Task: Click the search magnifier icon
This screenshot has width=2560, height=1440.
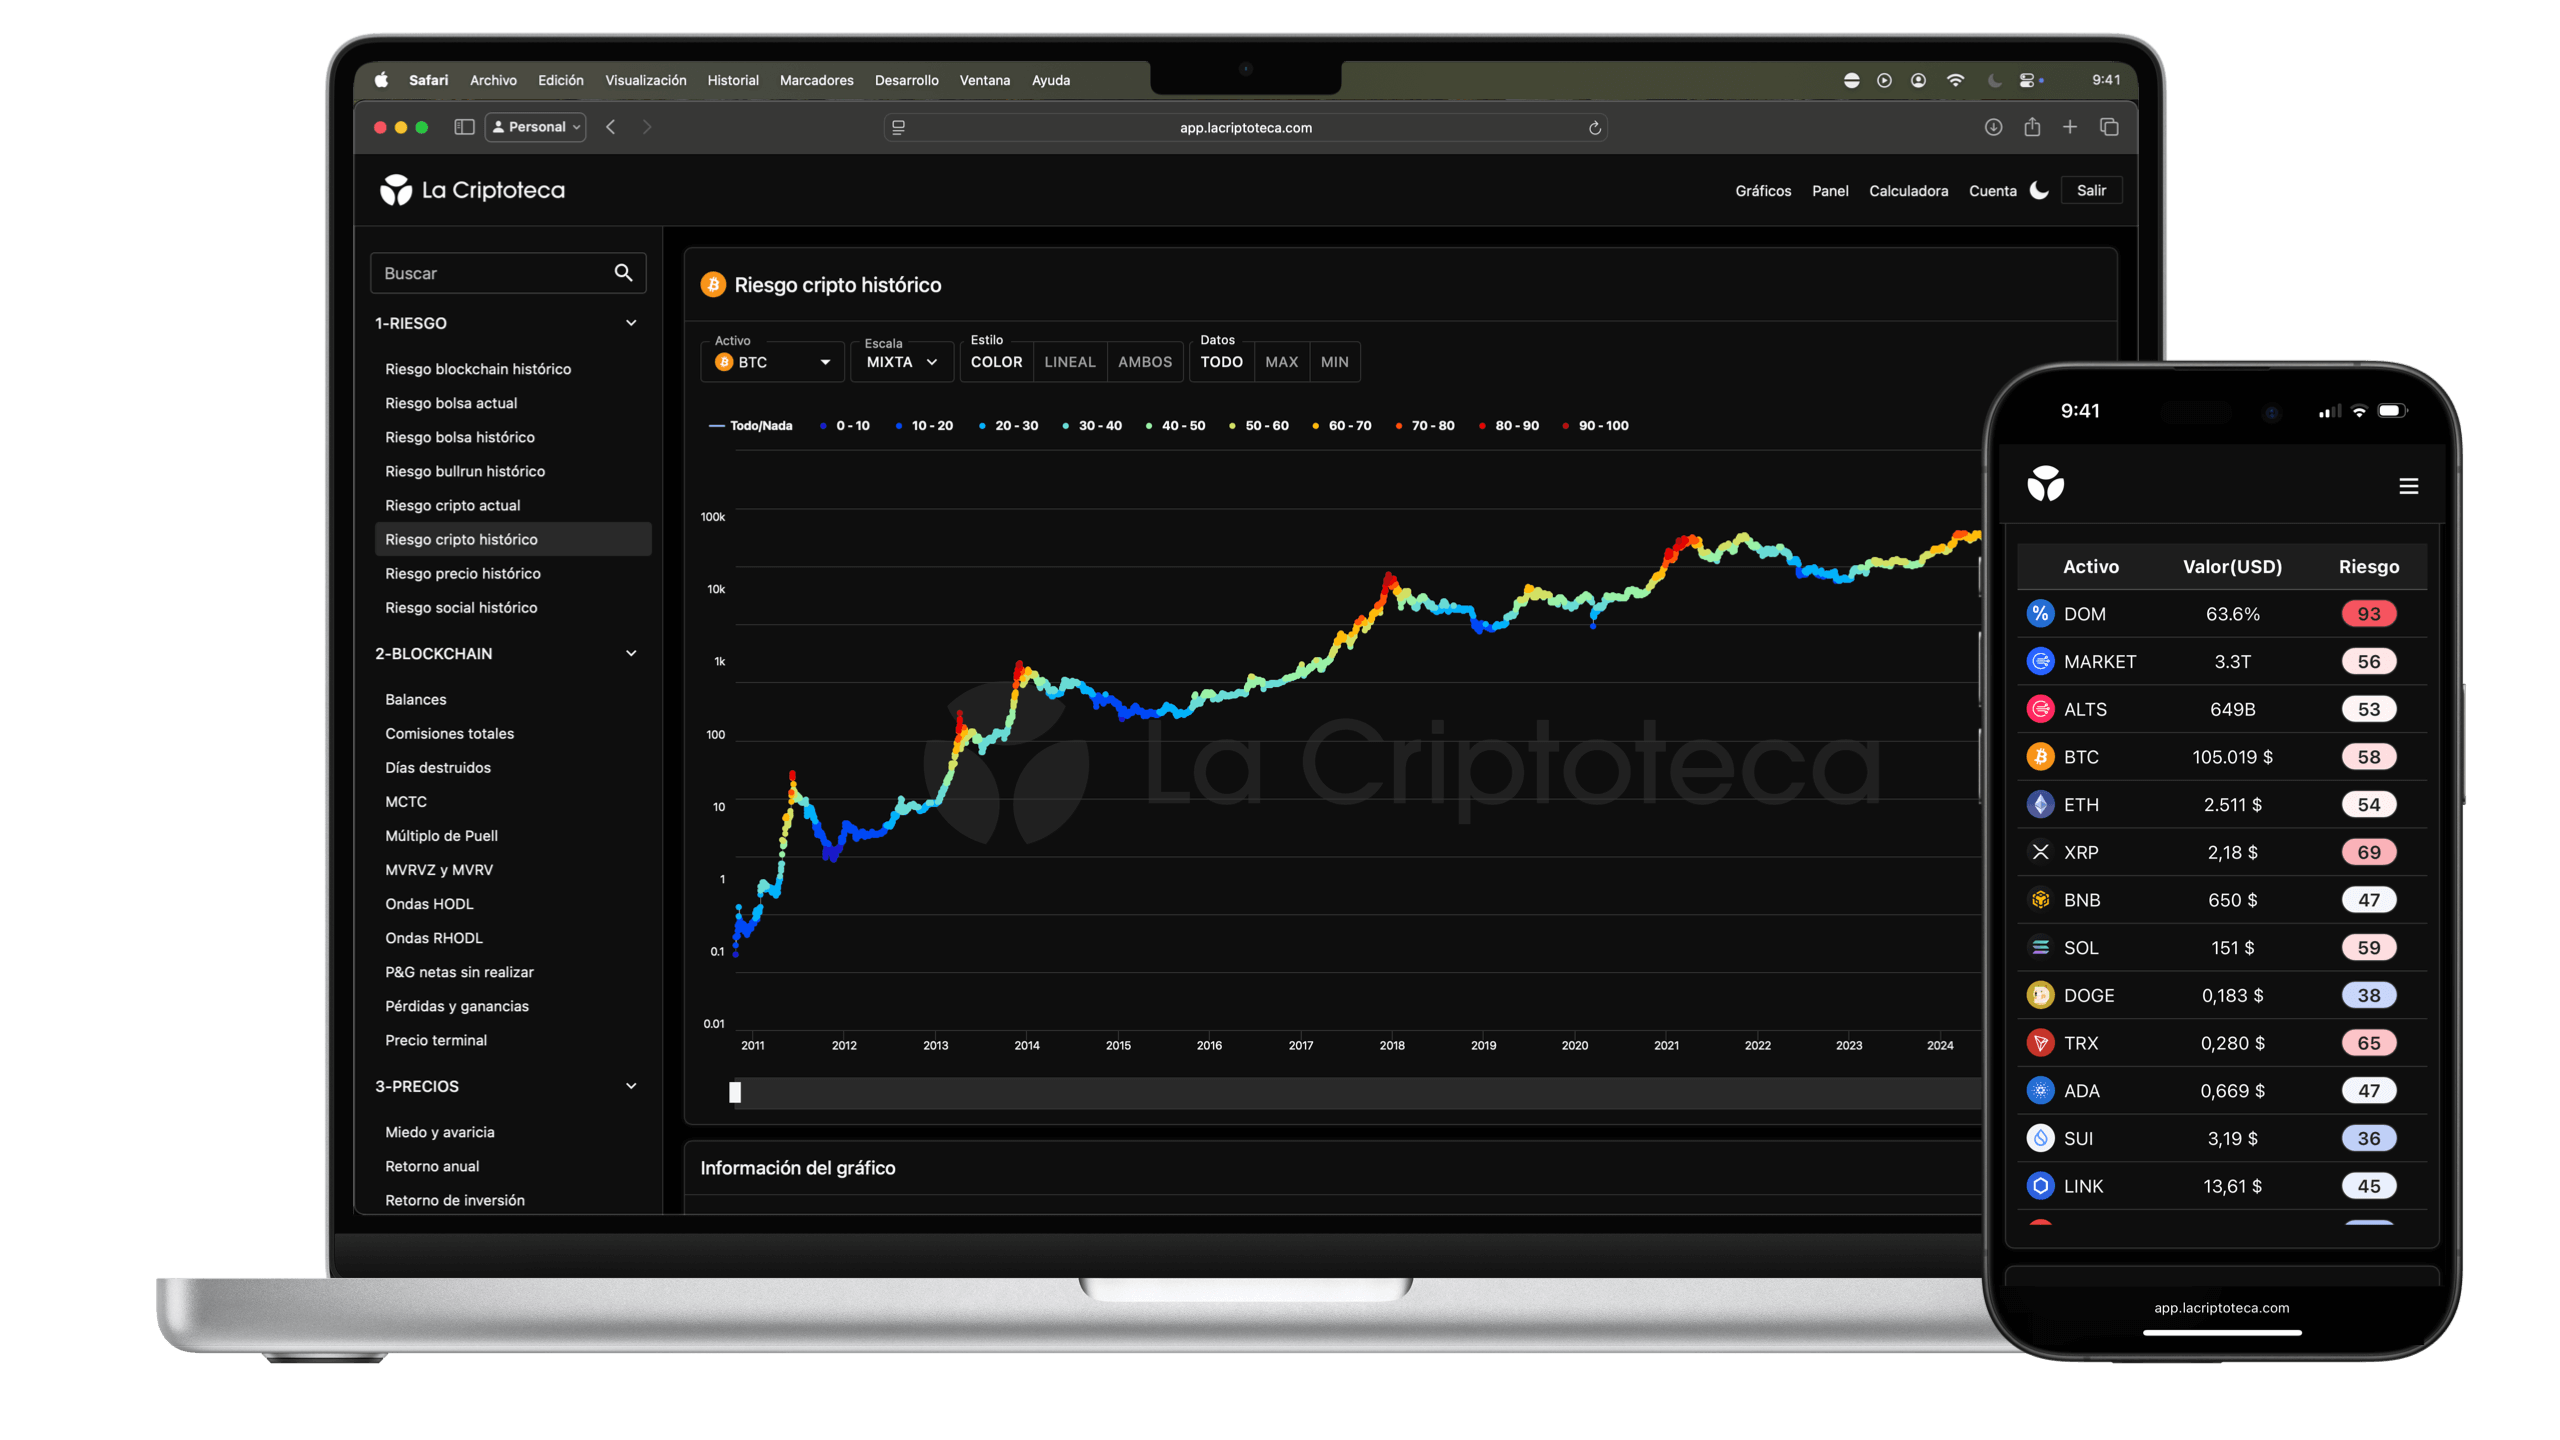Action: 623,273
